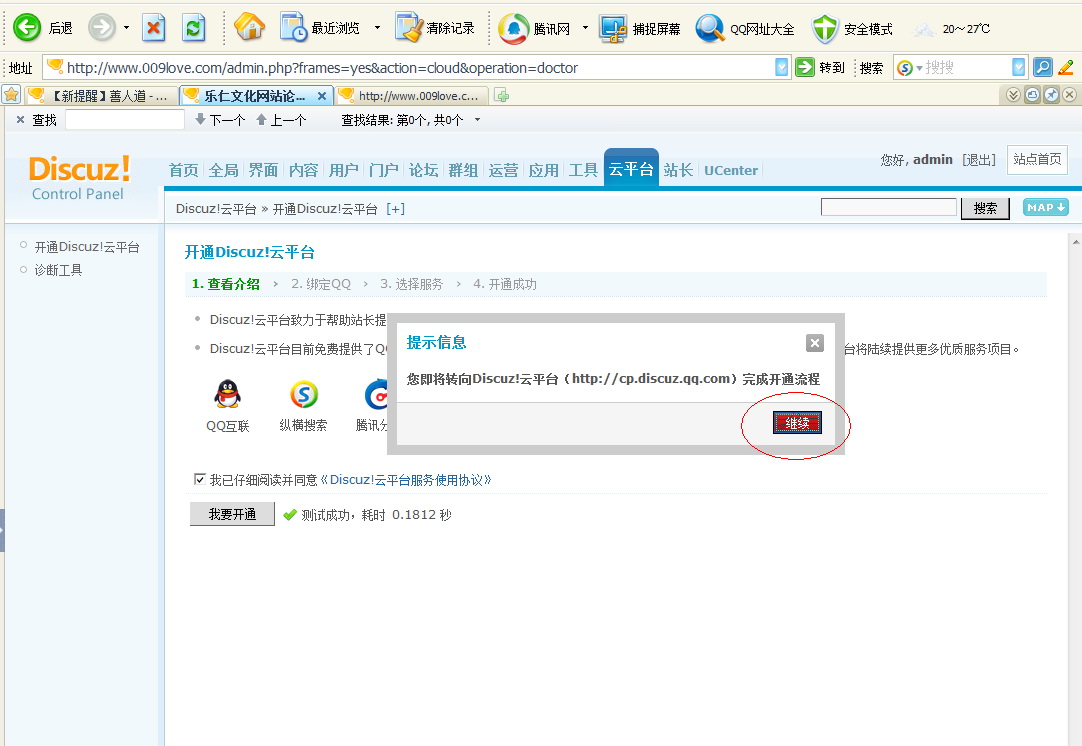Image resolution: width=1082 pixels, height=746 pixels.
Task: Click the MAP button in control panel
Action: [1045, 207]
